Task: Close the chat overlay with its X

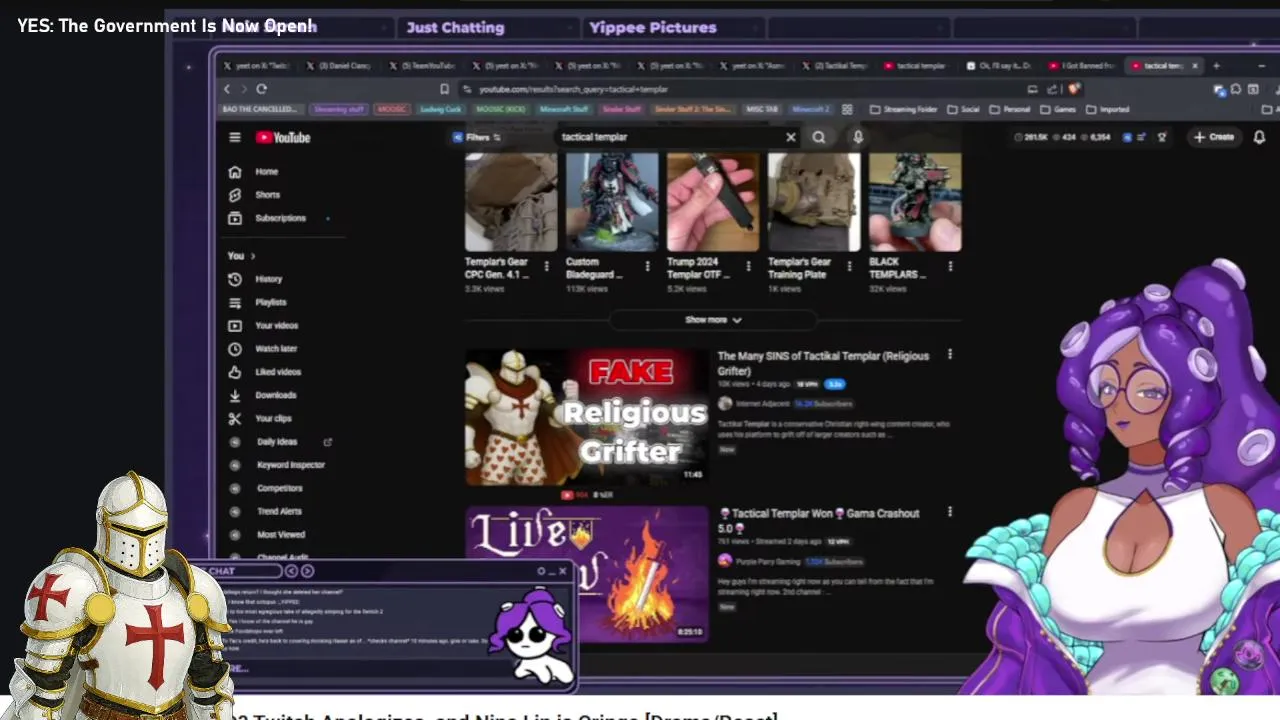Action: coord(563,571)
